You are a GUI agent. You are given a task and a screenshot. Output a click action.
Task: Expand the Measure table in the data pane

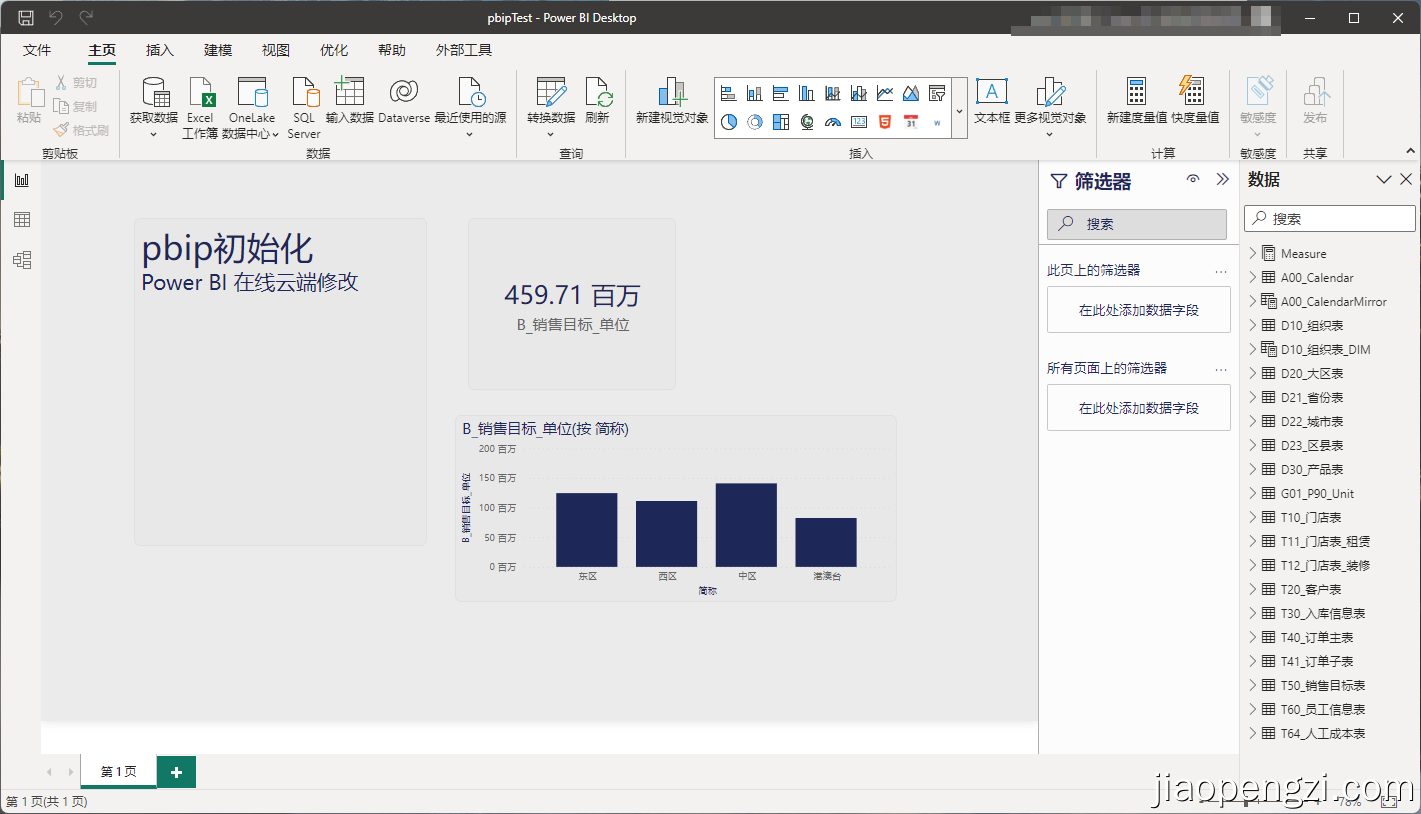coord(1253,254)
